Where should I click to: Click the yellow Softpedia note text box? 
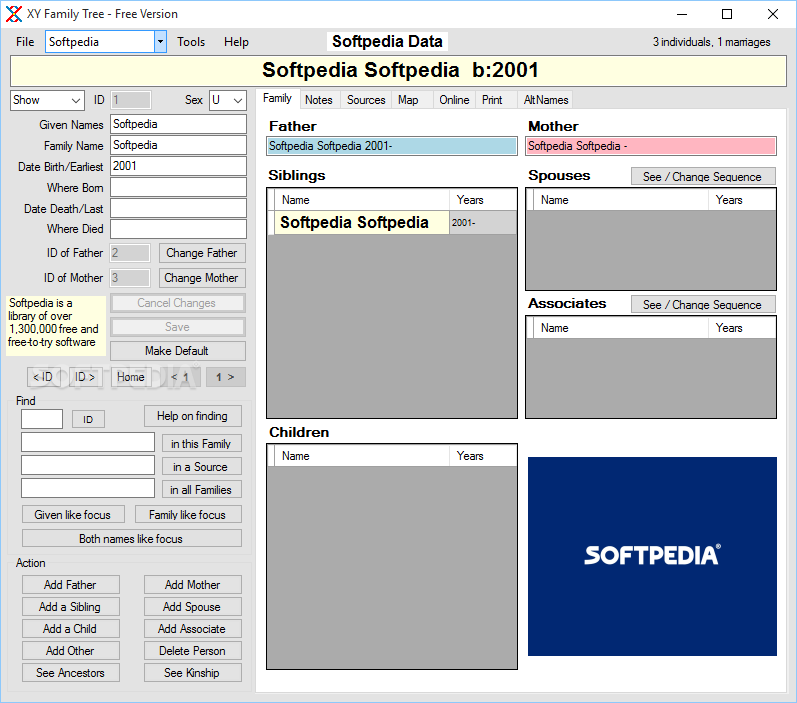pyautogui.click(x=56, y=326)
